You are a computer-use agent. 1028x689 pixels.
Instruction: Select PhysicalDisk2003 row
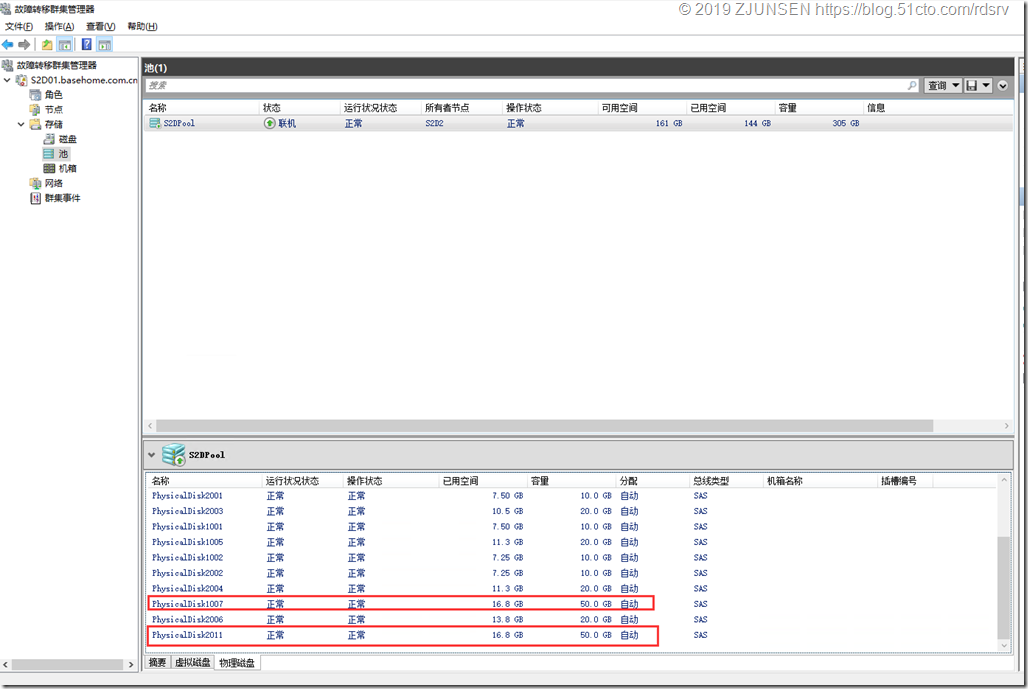[570, 511]
